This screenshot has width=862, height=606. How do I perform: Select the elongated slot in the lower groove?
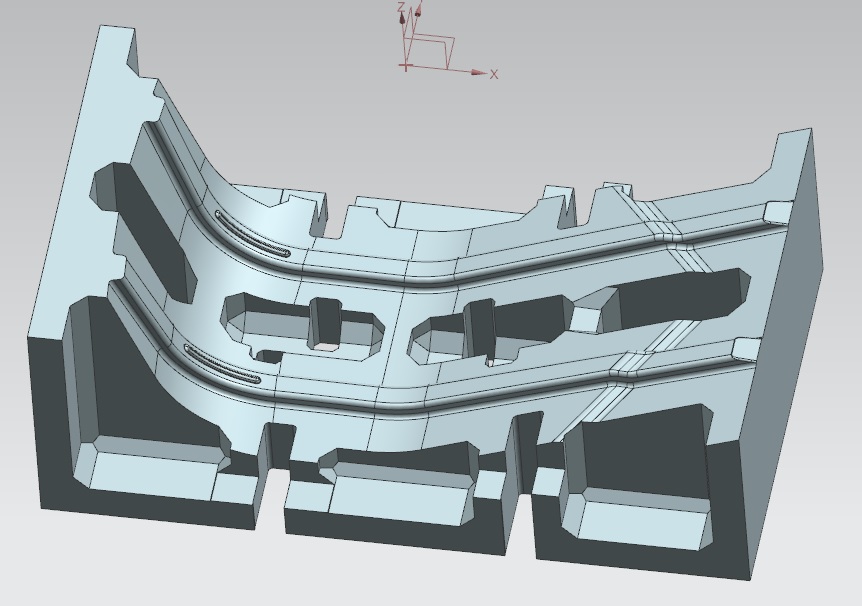point(222,364)
